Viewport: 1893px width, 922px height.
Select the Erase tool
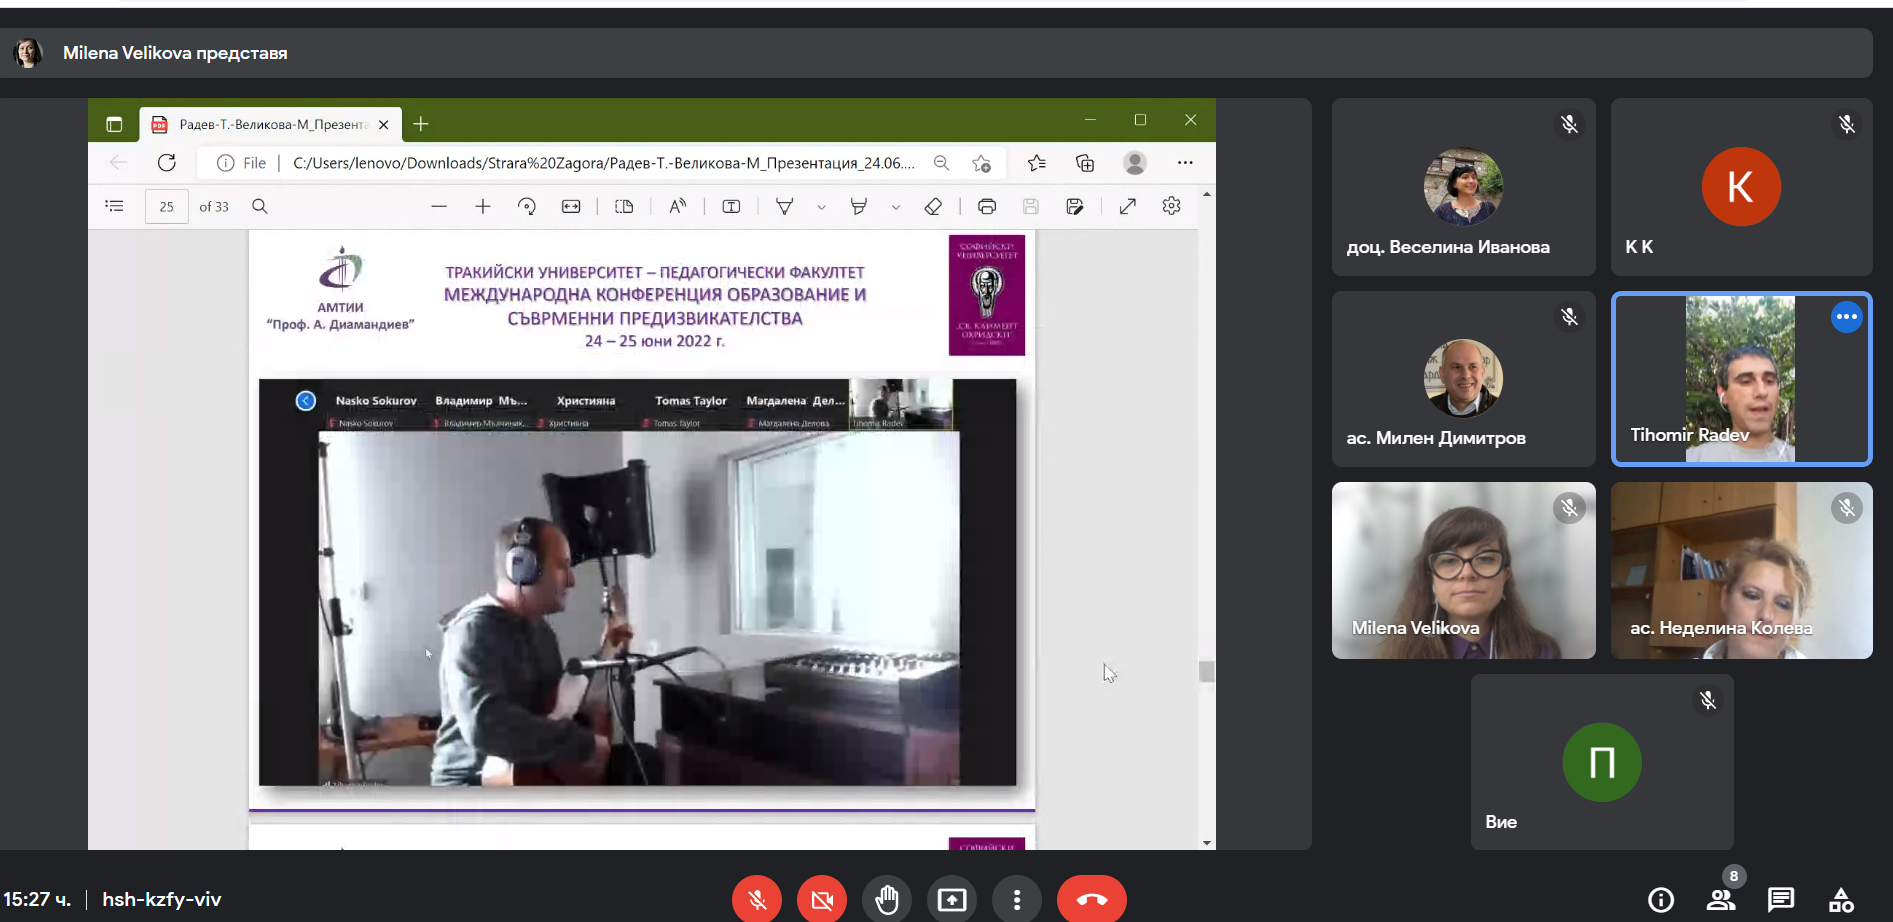[933, 206]
